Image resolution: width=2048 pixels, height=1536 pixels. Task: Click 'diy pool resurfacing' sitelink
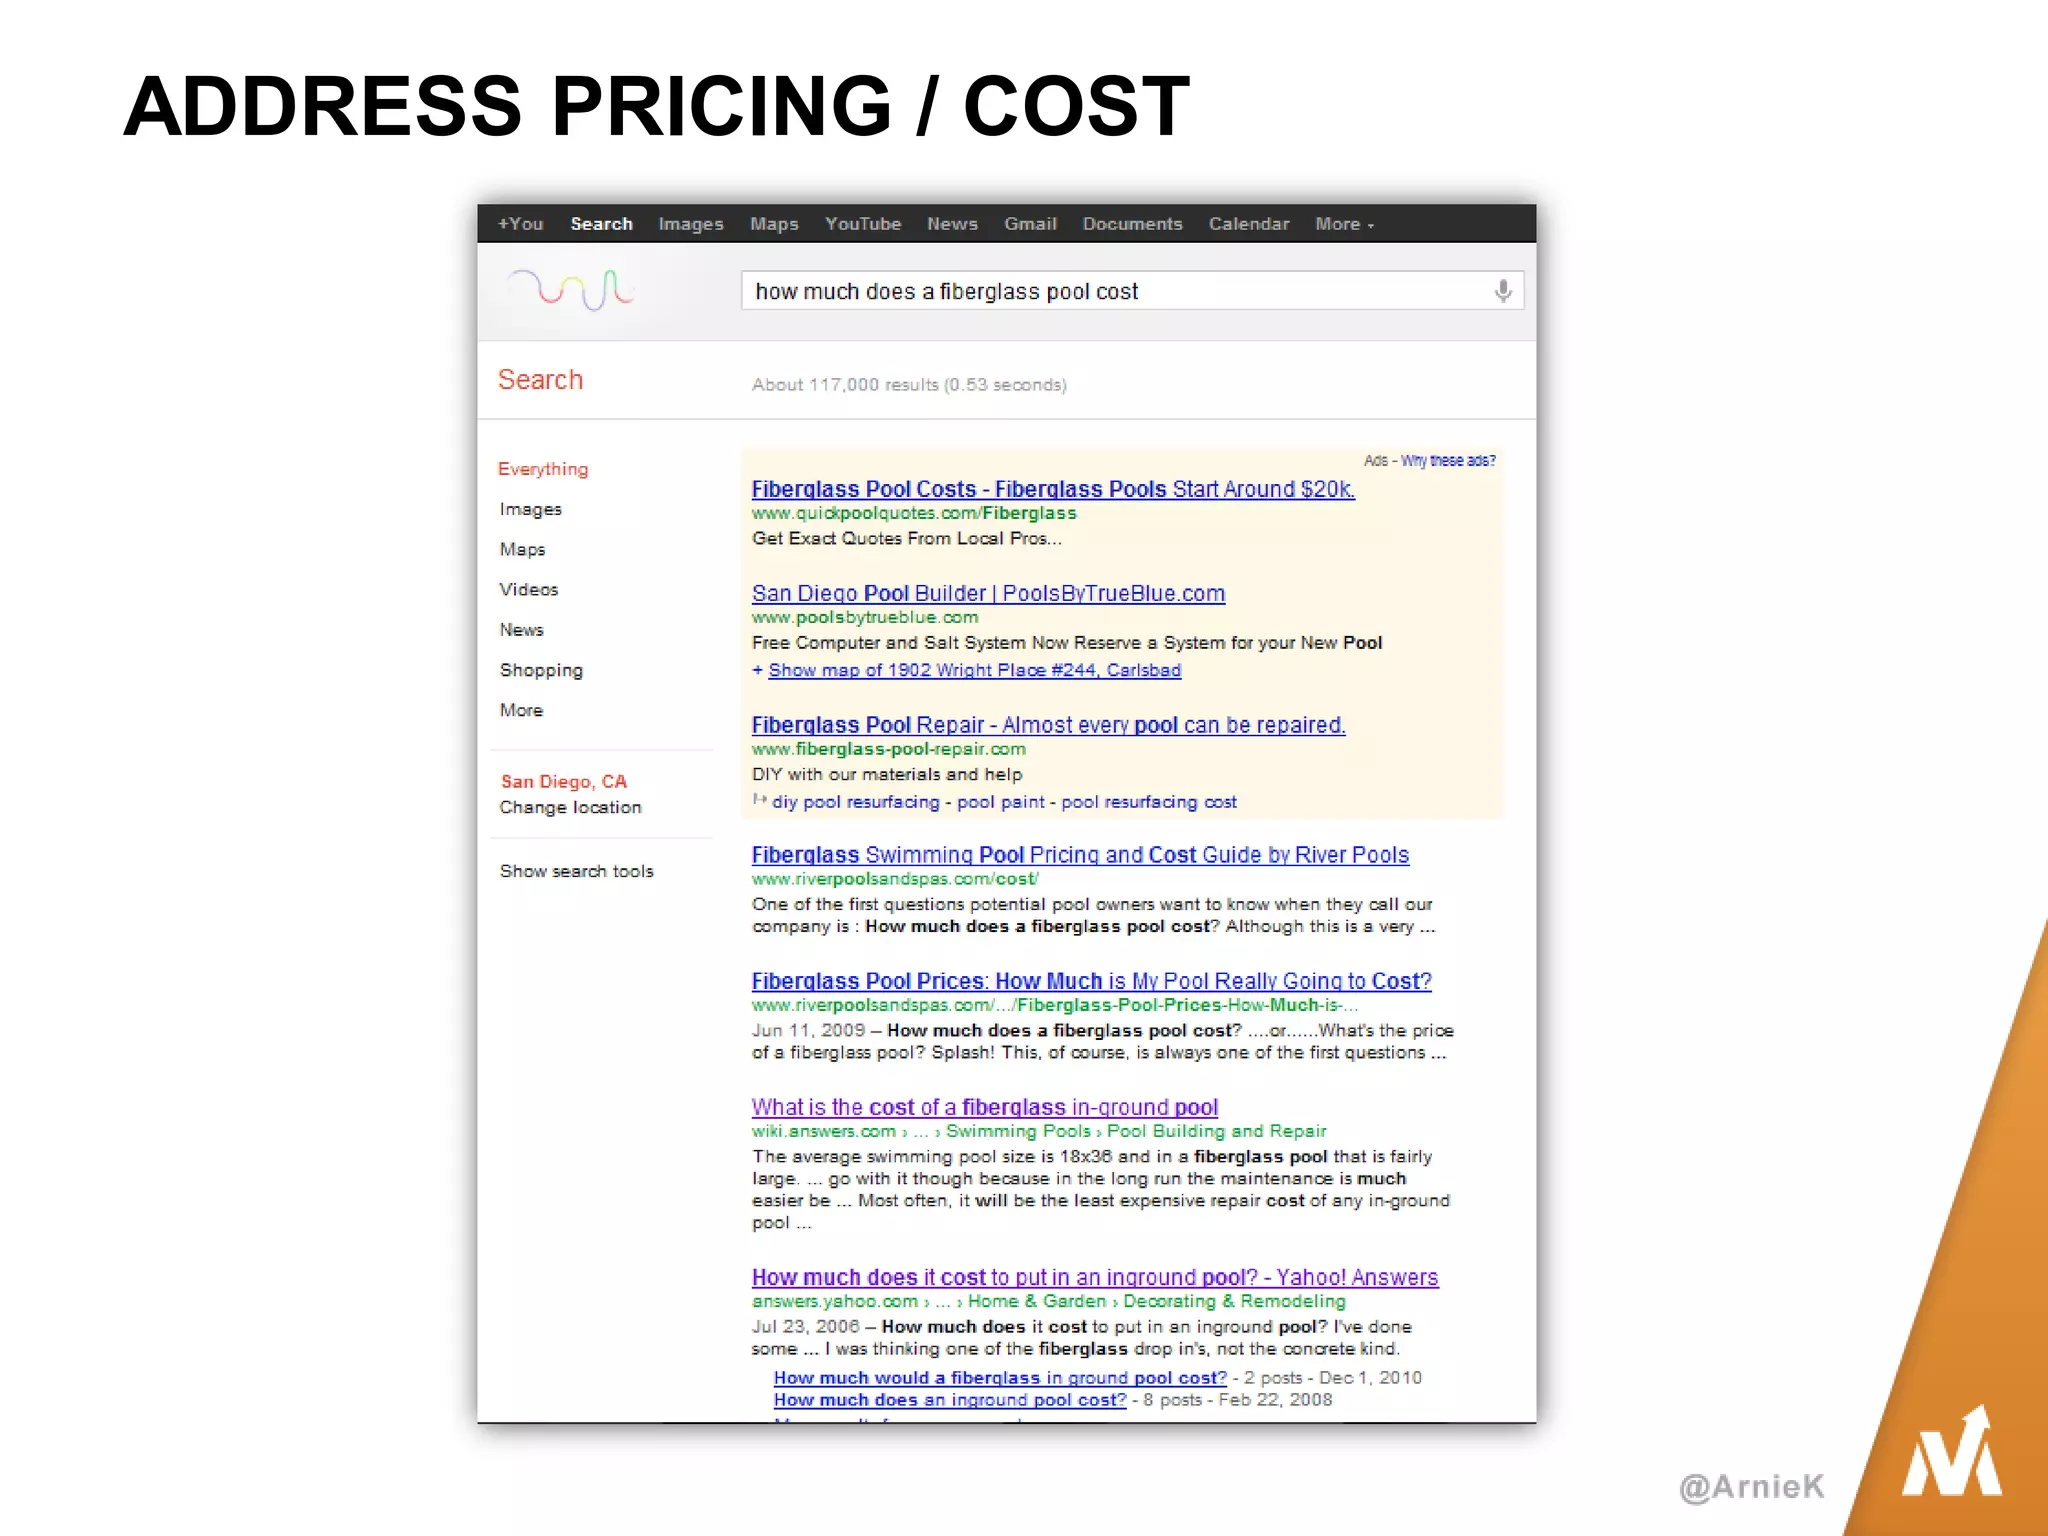(x=855, y=802)
